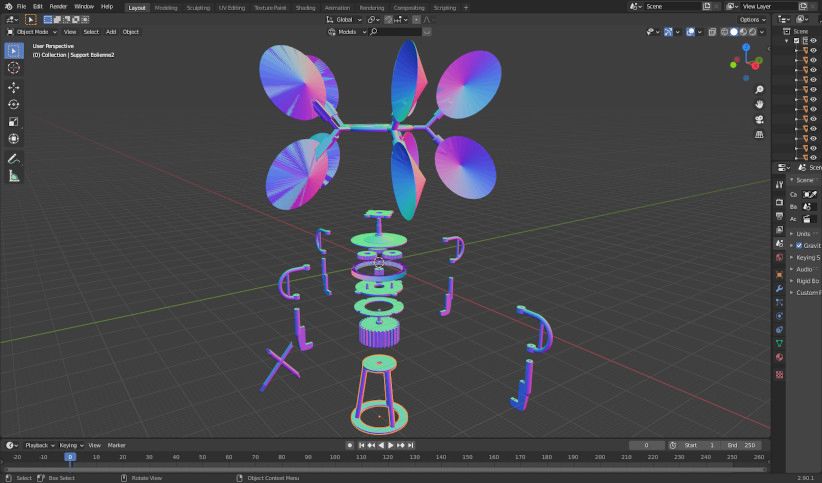Expand the Rigid Body World panel
The image size is (822, 483).
tap(805, 281)
